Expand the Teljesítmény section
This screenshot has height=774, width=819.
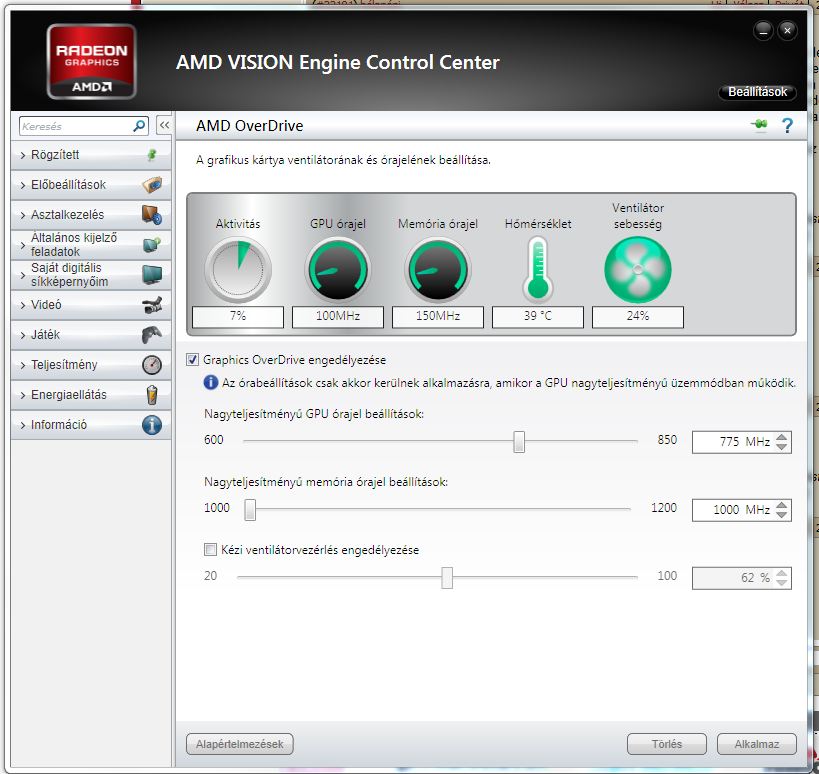pos(91,365)
